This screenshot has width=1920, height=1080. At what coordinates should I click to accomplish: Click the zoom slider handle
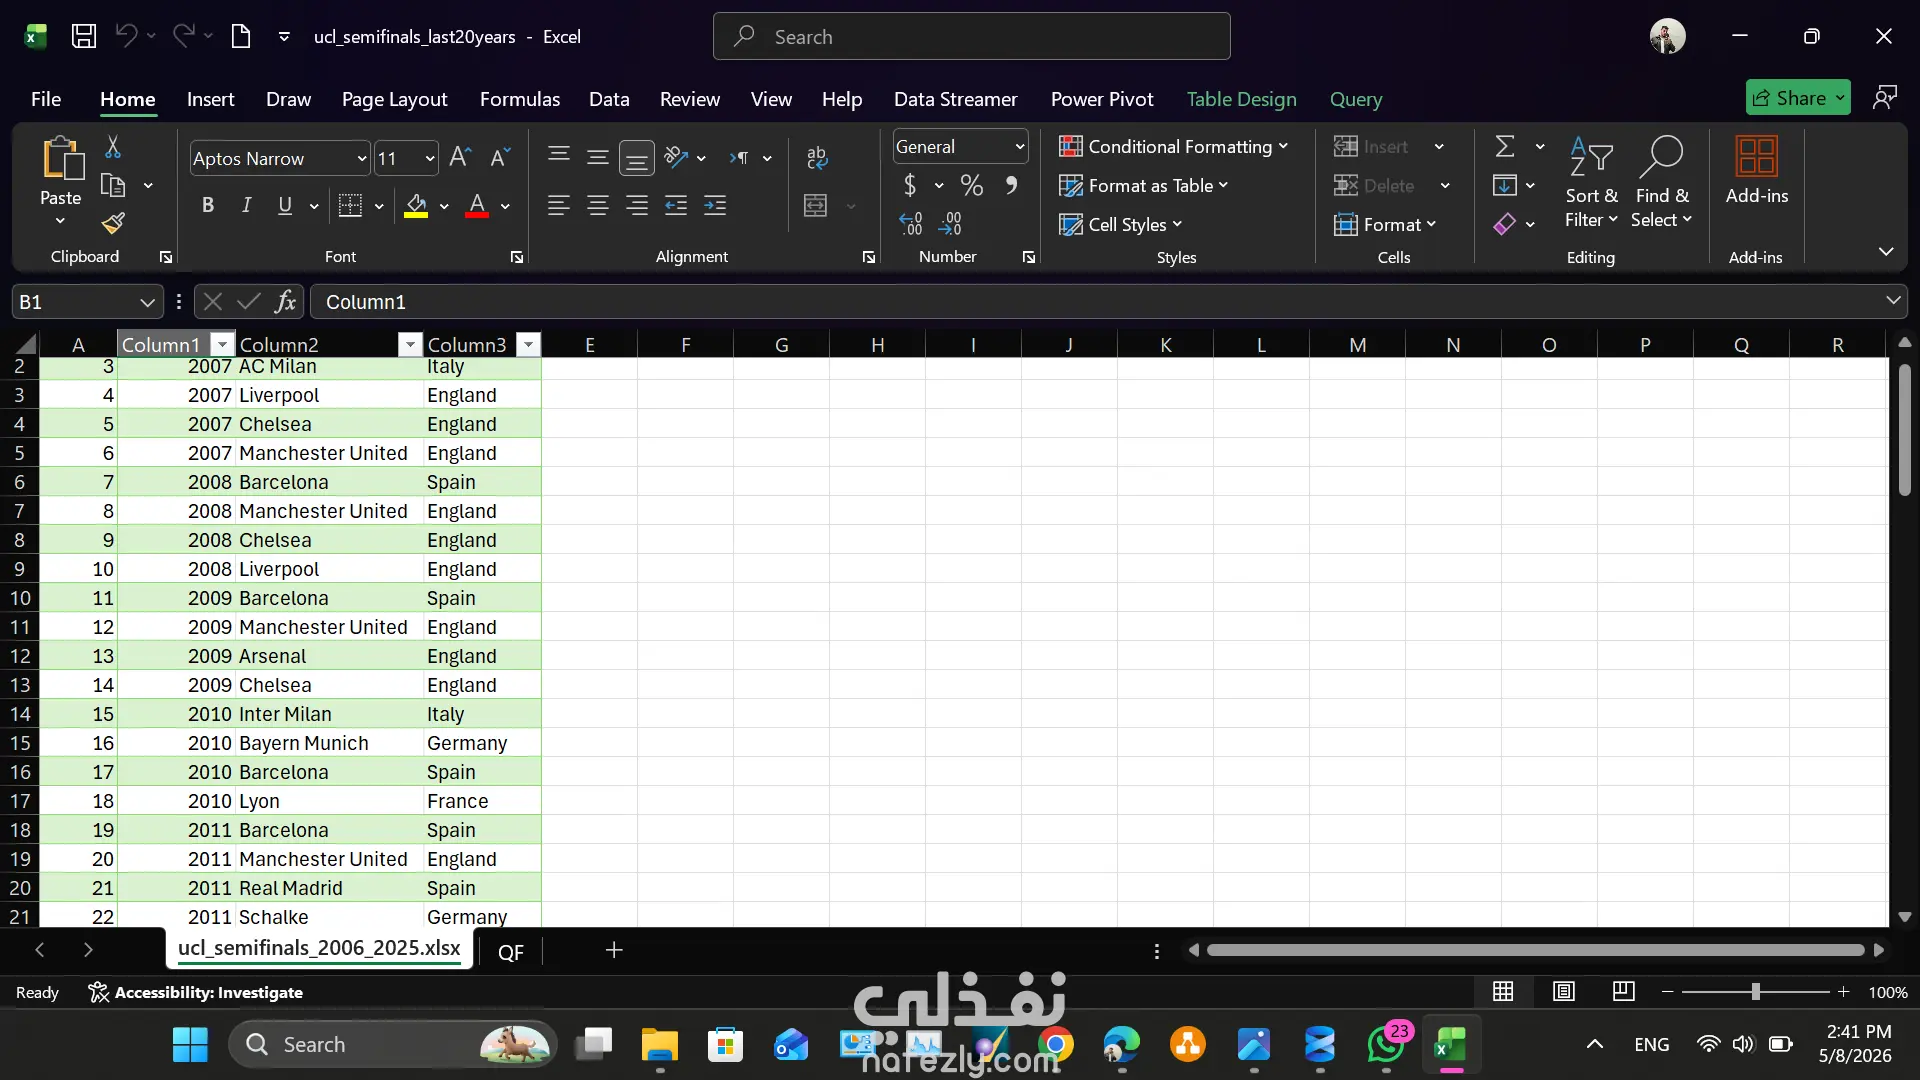click(x=1755, y=992)
